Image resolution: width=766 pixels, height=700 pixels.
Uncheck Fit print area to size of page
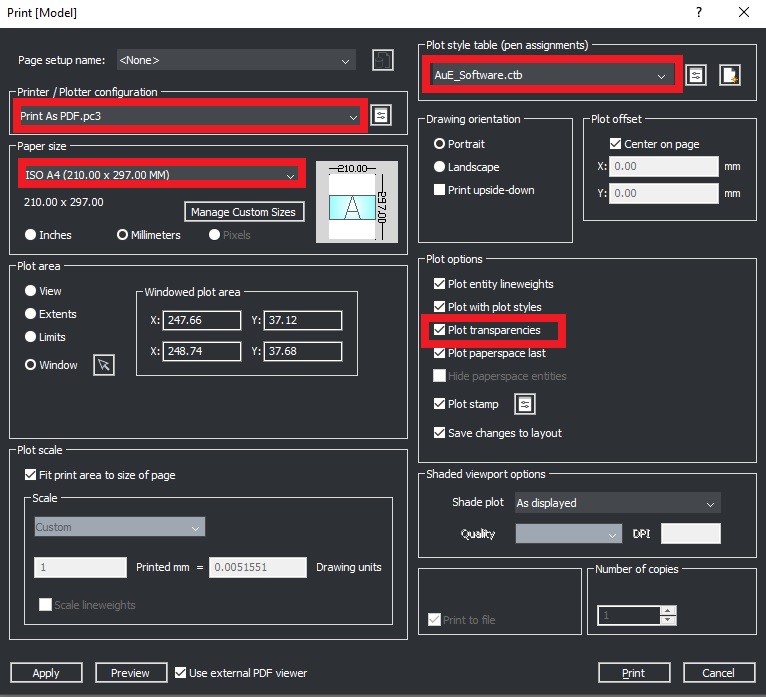29,475
